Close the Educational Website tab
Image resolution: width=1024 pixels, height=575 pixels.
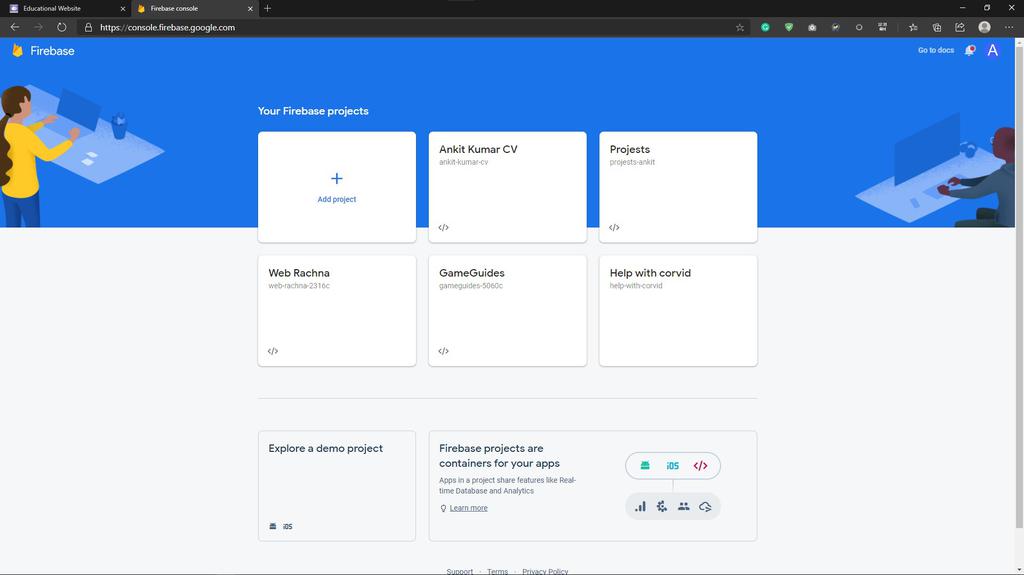pos(122,8)
